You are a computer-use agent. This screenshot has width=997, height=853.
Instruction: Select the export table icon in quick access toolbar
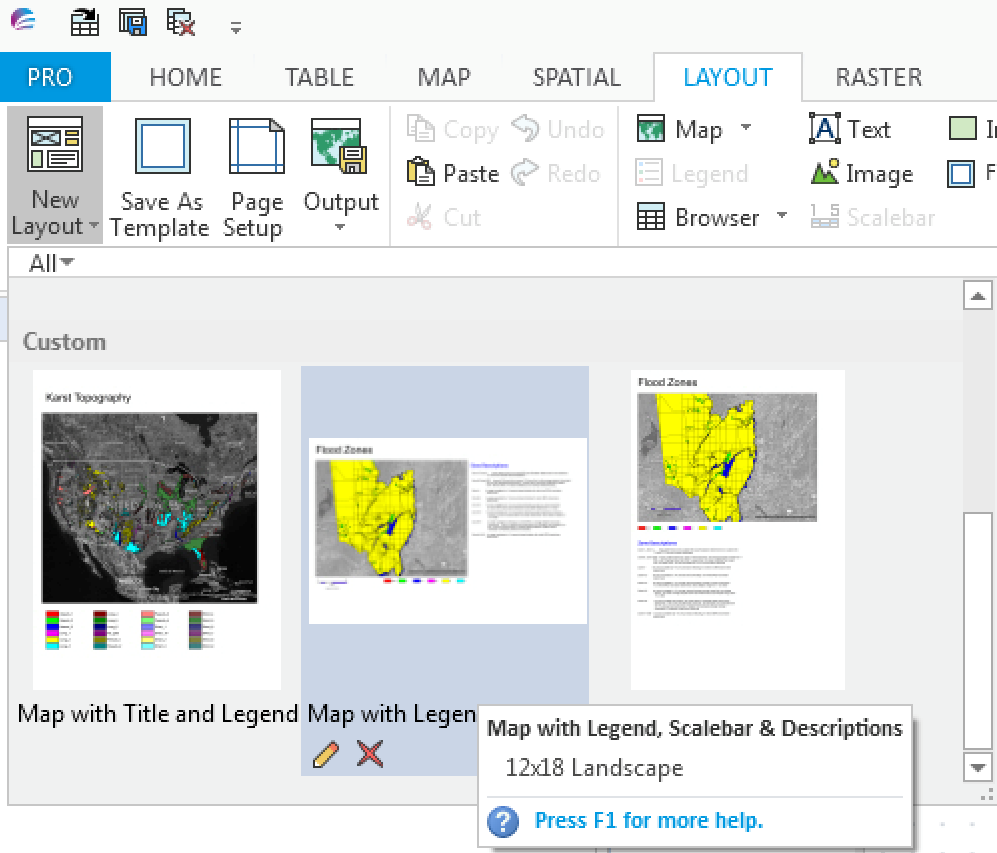coord(85,20)
